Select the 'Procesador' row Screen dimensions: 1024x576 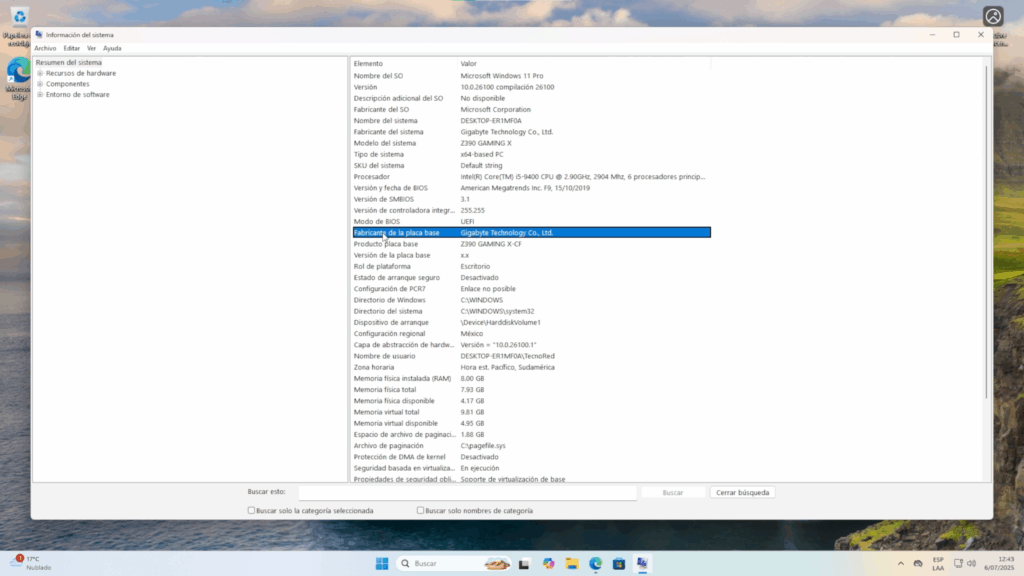click(x=531, y=176)
